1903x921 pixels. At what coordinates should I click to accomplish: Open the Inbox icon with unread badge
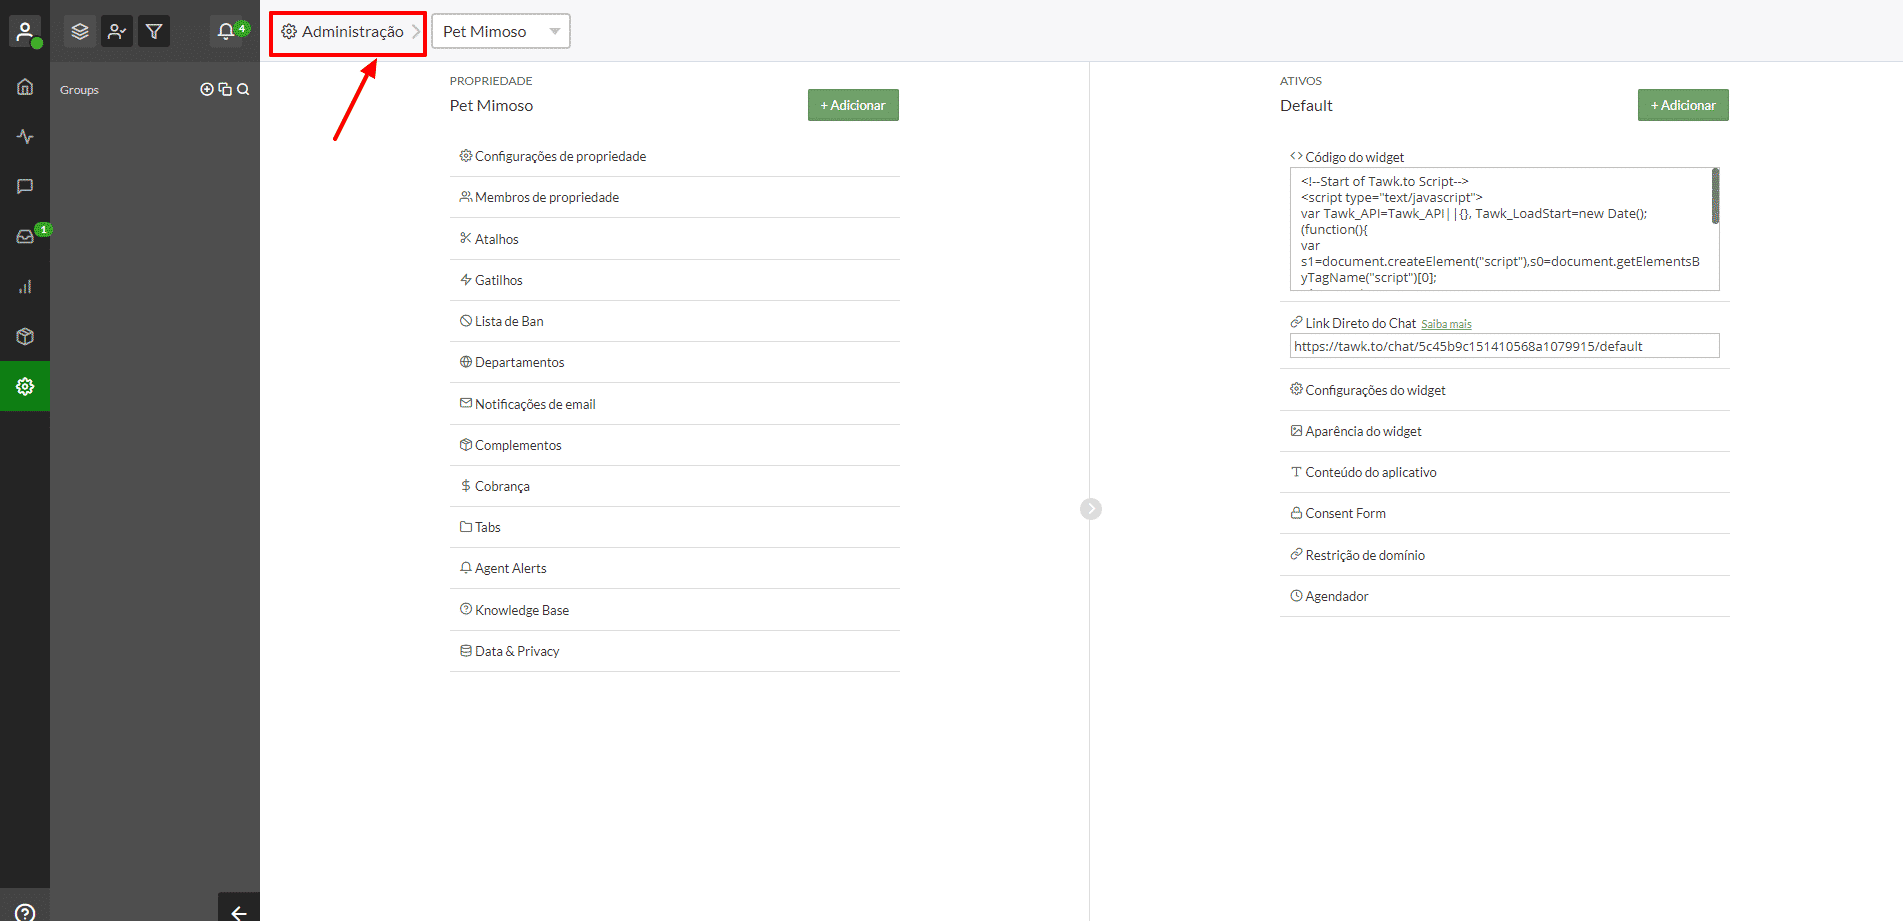click(25, 236)
